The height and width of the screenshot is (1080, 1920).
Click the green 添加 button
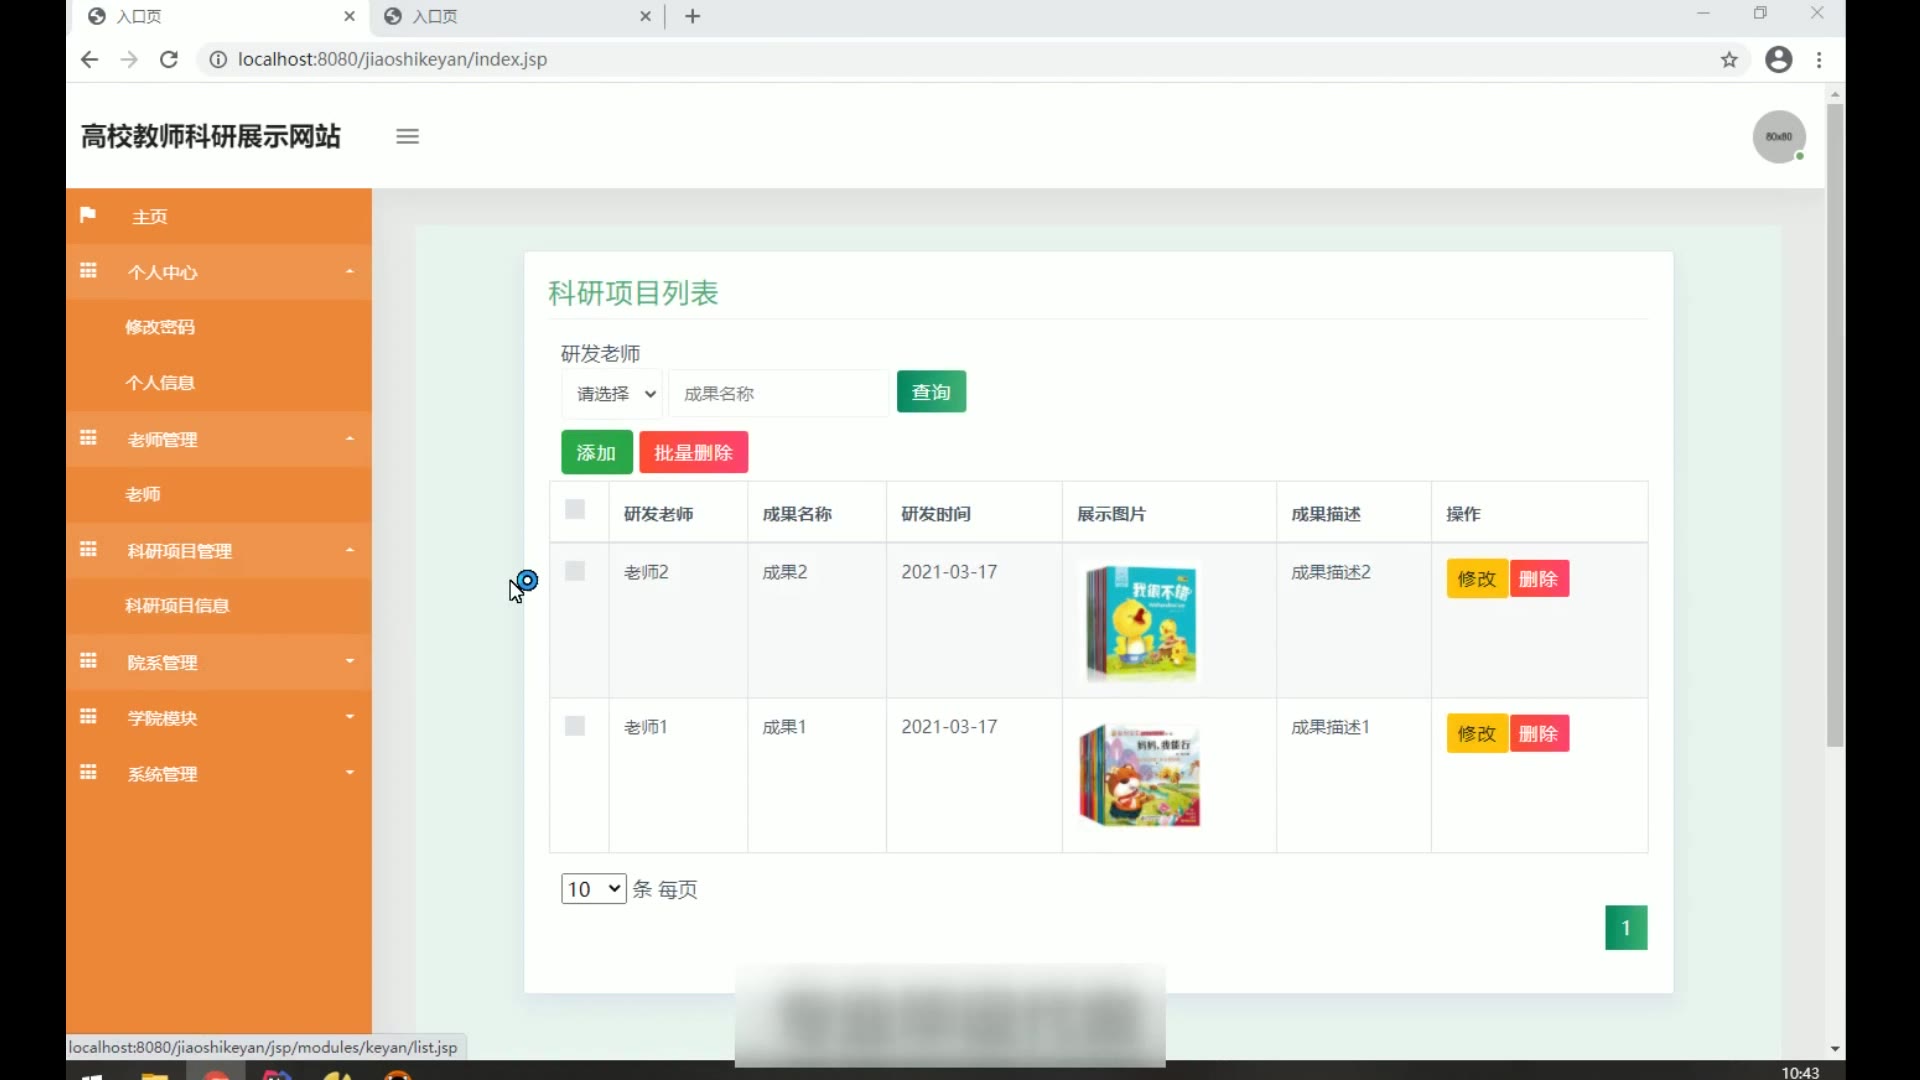tap(596, 452)
